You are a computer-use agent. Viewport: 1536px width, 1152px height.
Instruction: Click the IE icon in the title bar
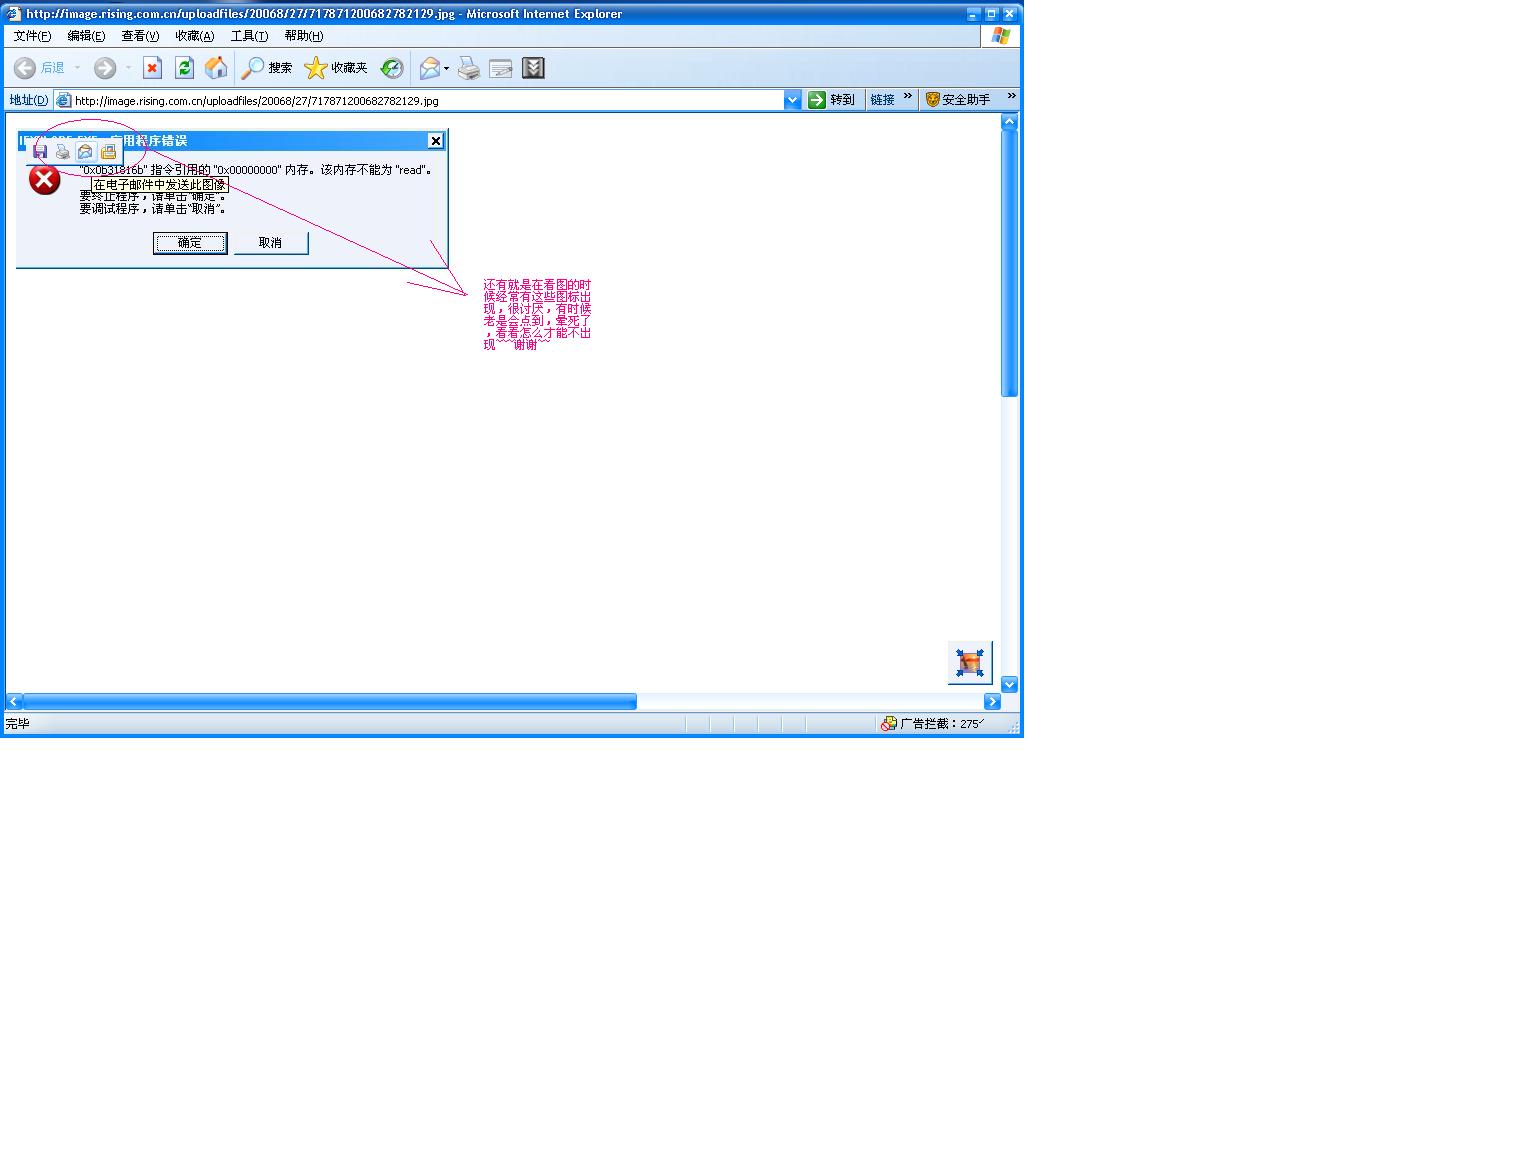tap(14, 14)
